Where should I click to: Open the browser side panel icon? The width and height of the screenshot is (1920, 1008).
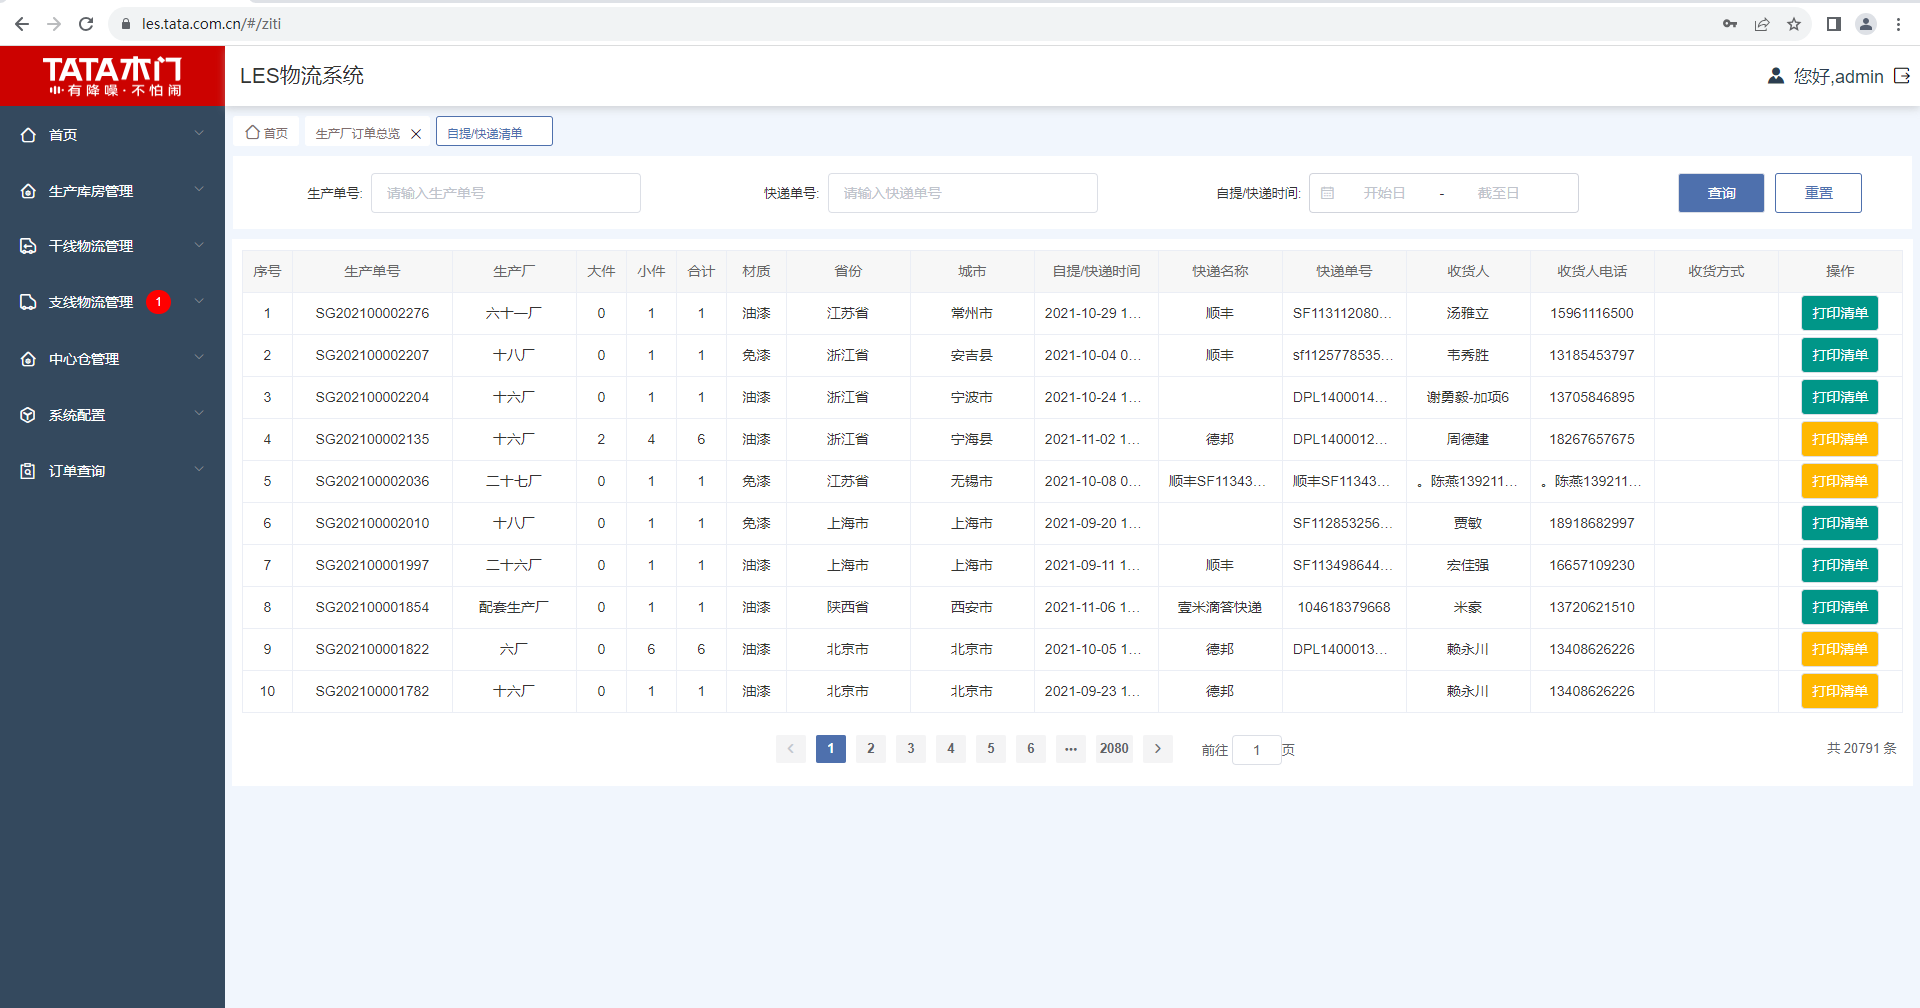1834,24
